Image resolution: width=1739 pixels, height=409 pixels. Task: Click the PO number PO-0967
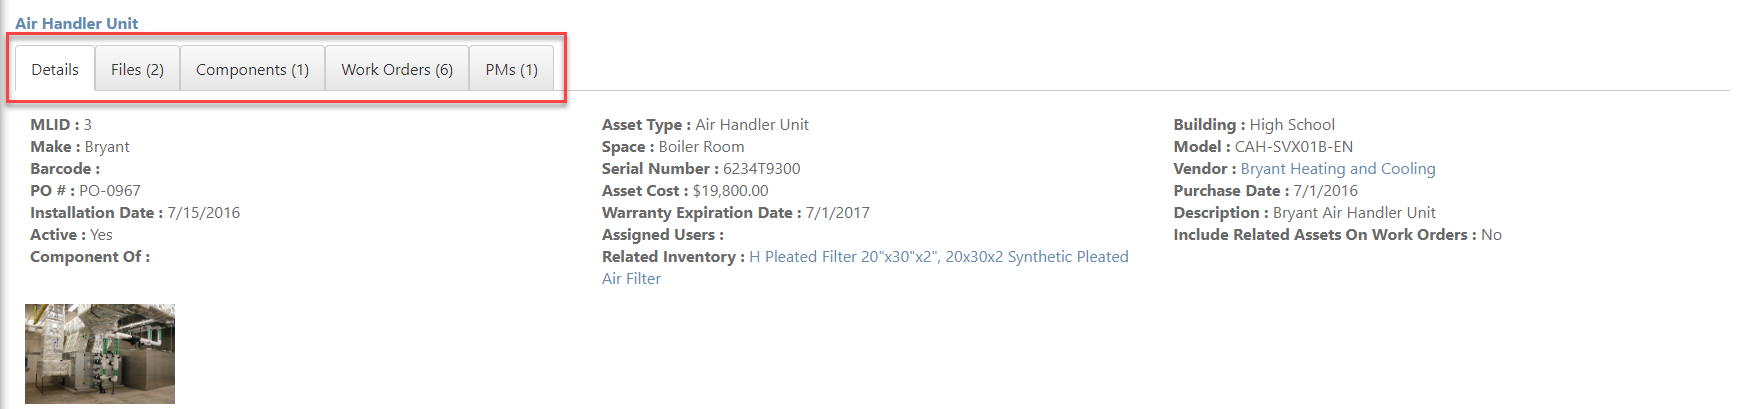pos(110,191)
